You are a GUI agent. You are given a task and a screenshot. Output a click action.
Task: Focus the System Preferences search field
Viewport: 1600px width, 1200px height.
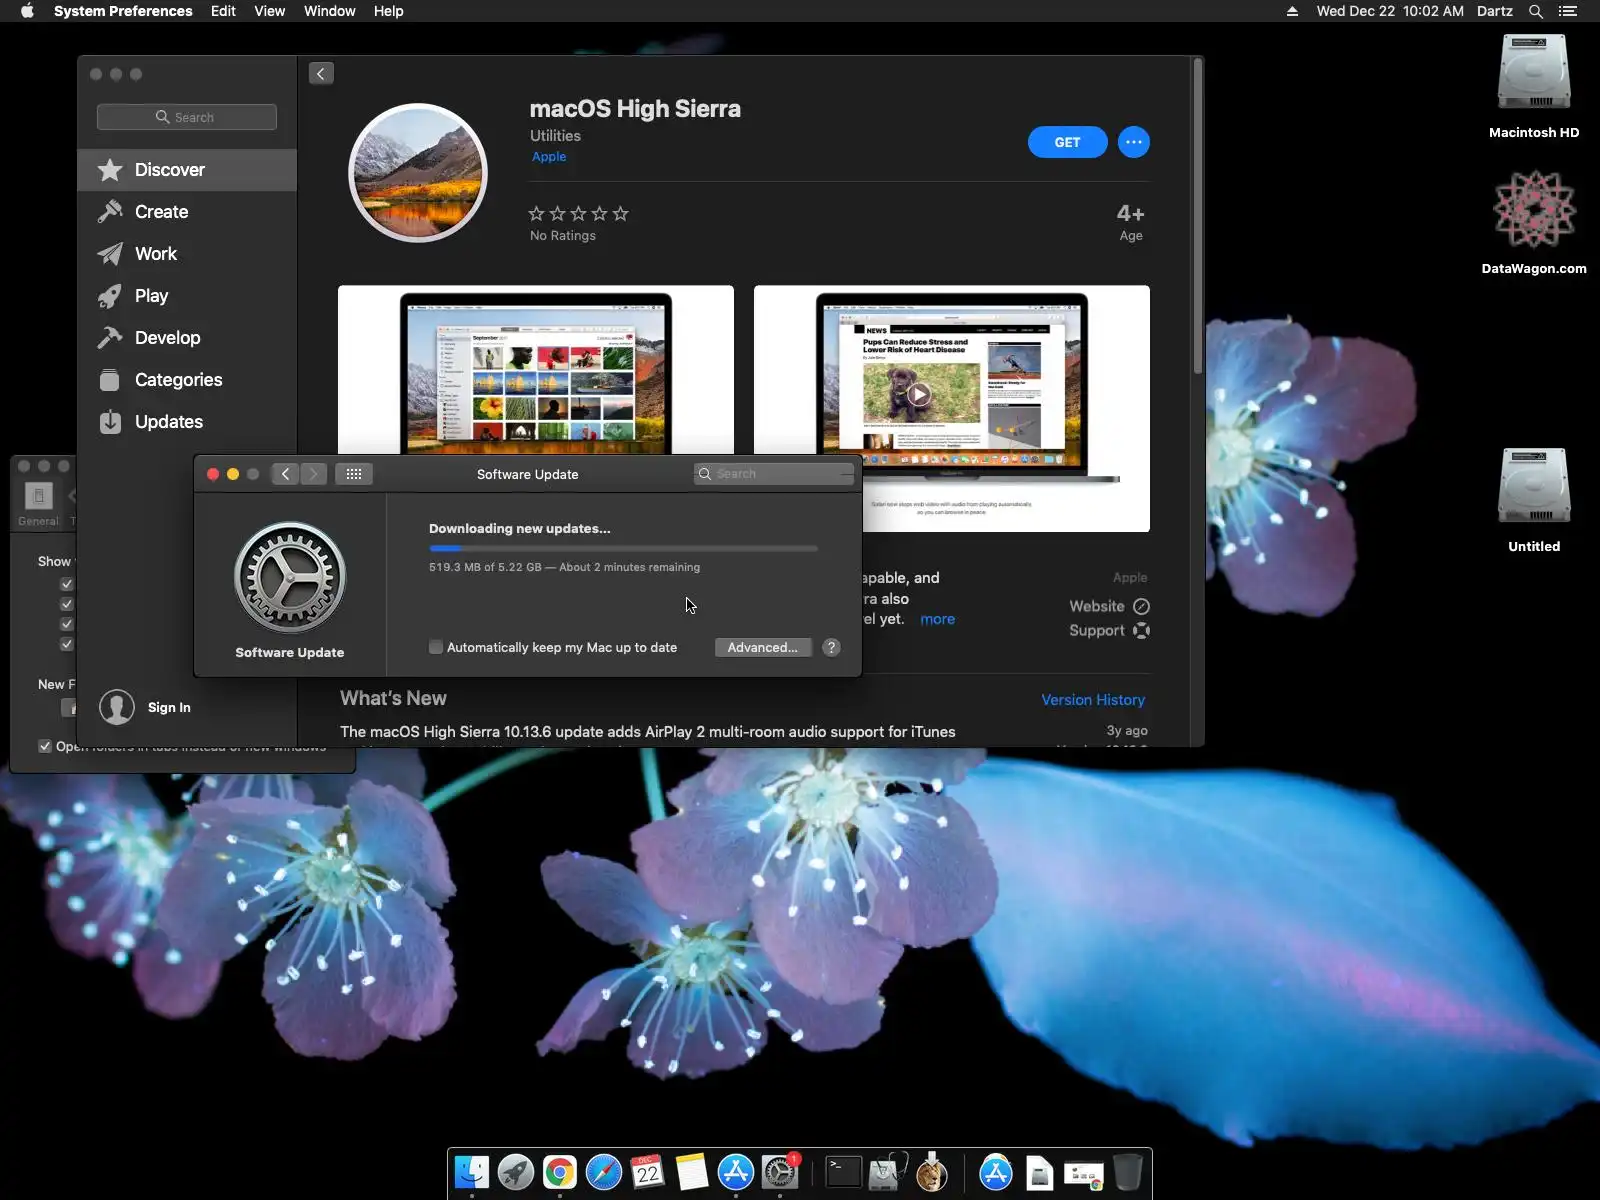coord(774,474)
